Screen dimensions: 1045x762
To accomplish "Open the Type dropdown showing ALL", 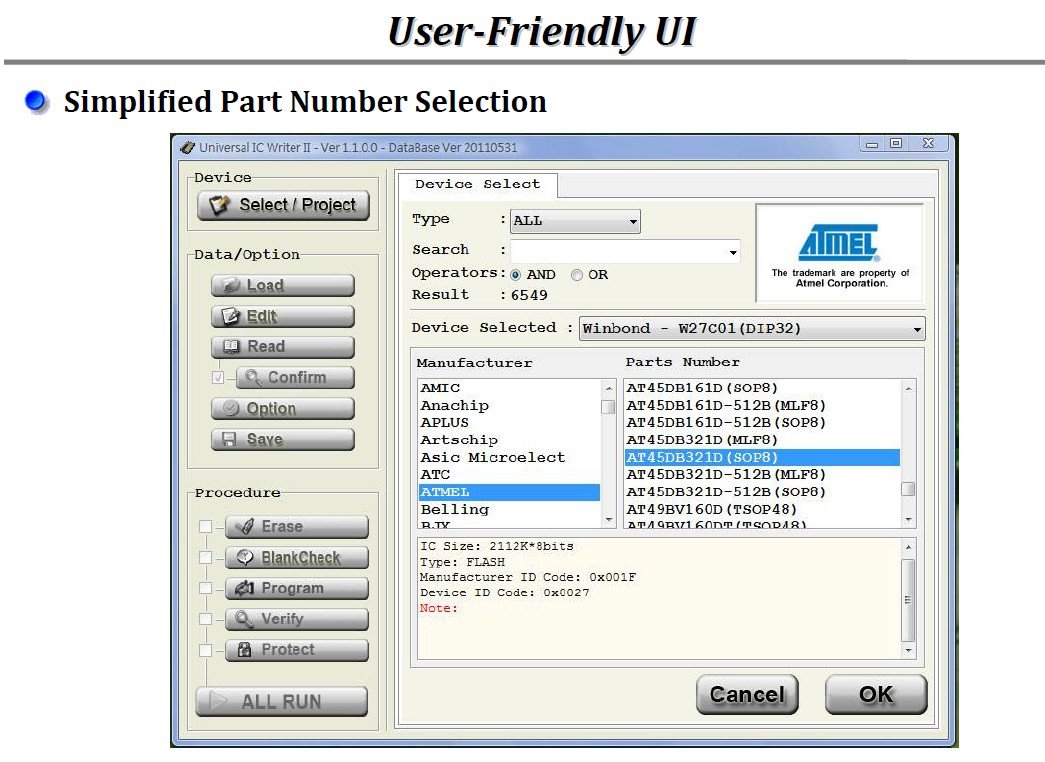I will tap(575, 221).
